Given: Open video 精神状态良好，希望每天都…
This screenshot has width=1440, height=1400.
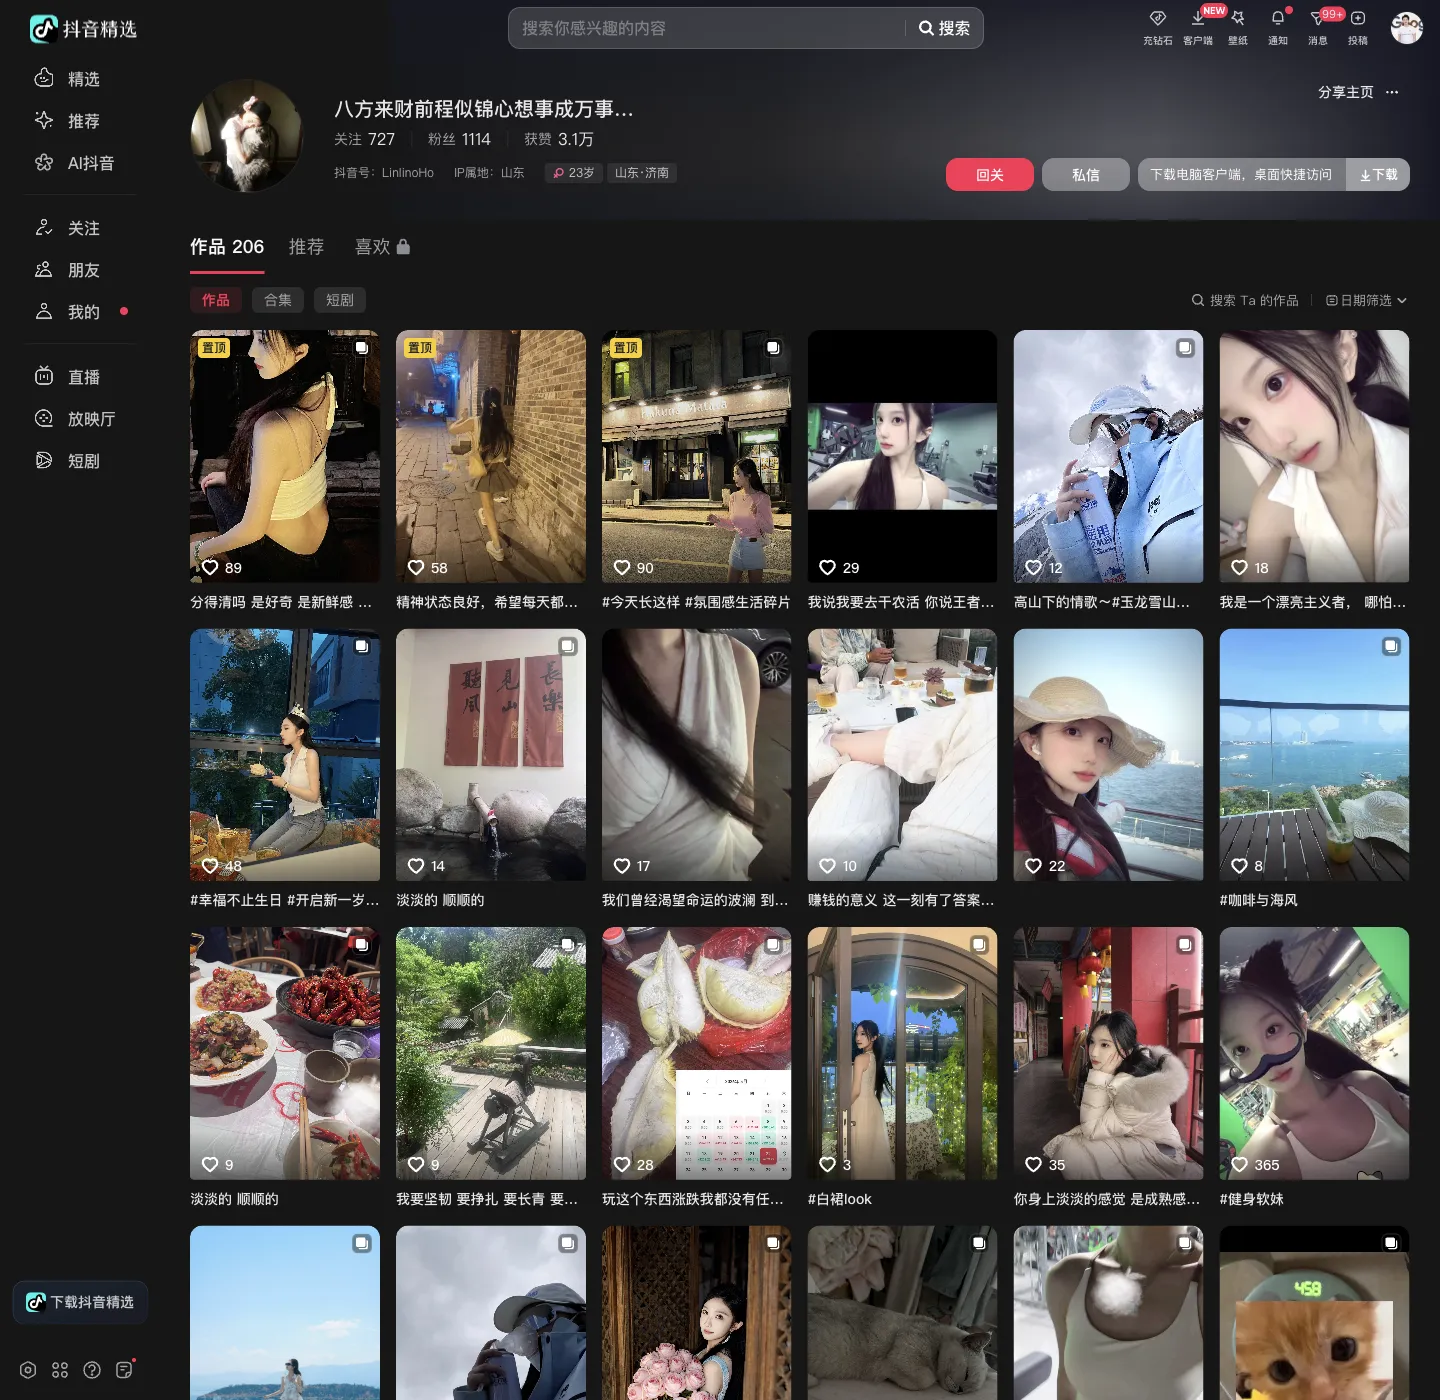Looking at the screenshot, I should [x=491, y=456].
